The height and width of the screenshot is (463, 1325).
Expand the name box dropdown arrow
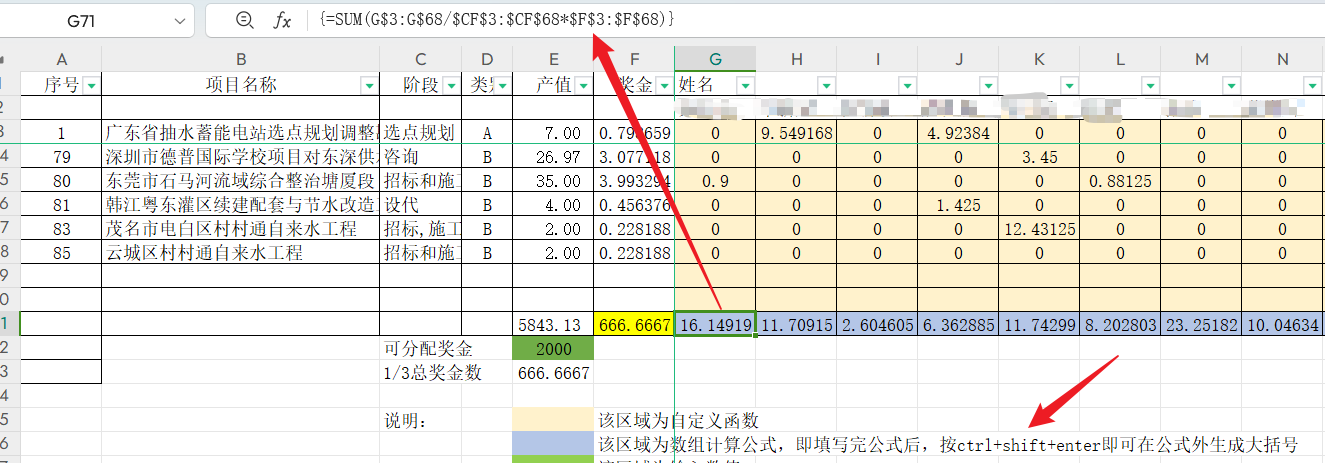click(179, 20)
